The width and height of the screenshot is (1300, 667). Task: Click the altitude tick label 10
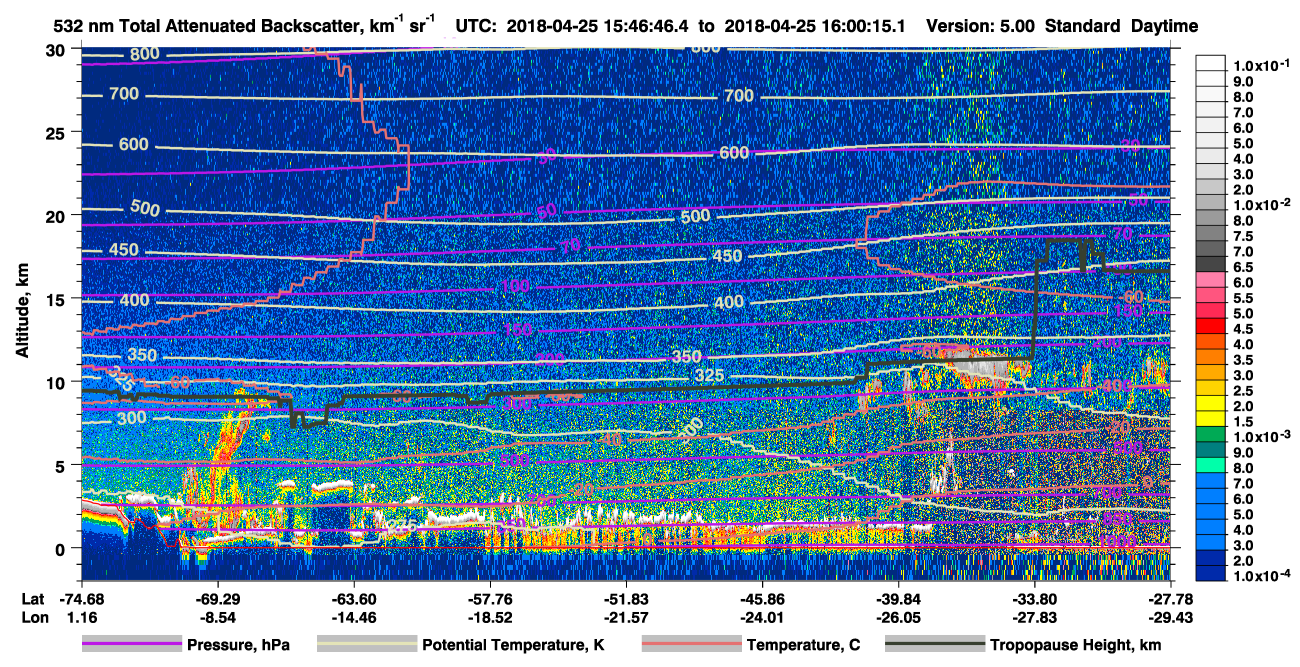[x=58, y=382]
